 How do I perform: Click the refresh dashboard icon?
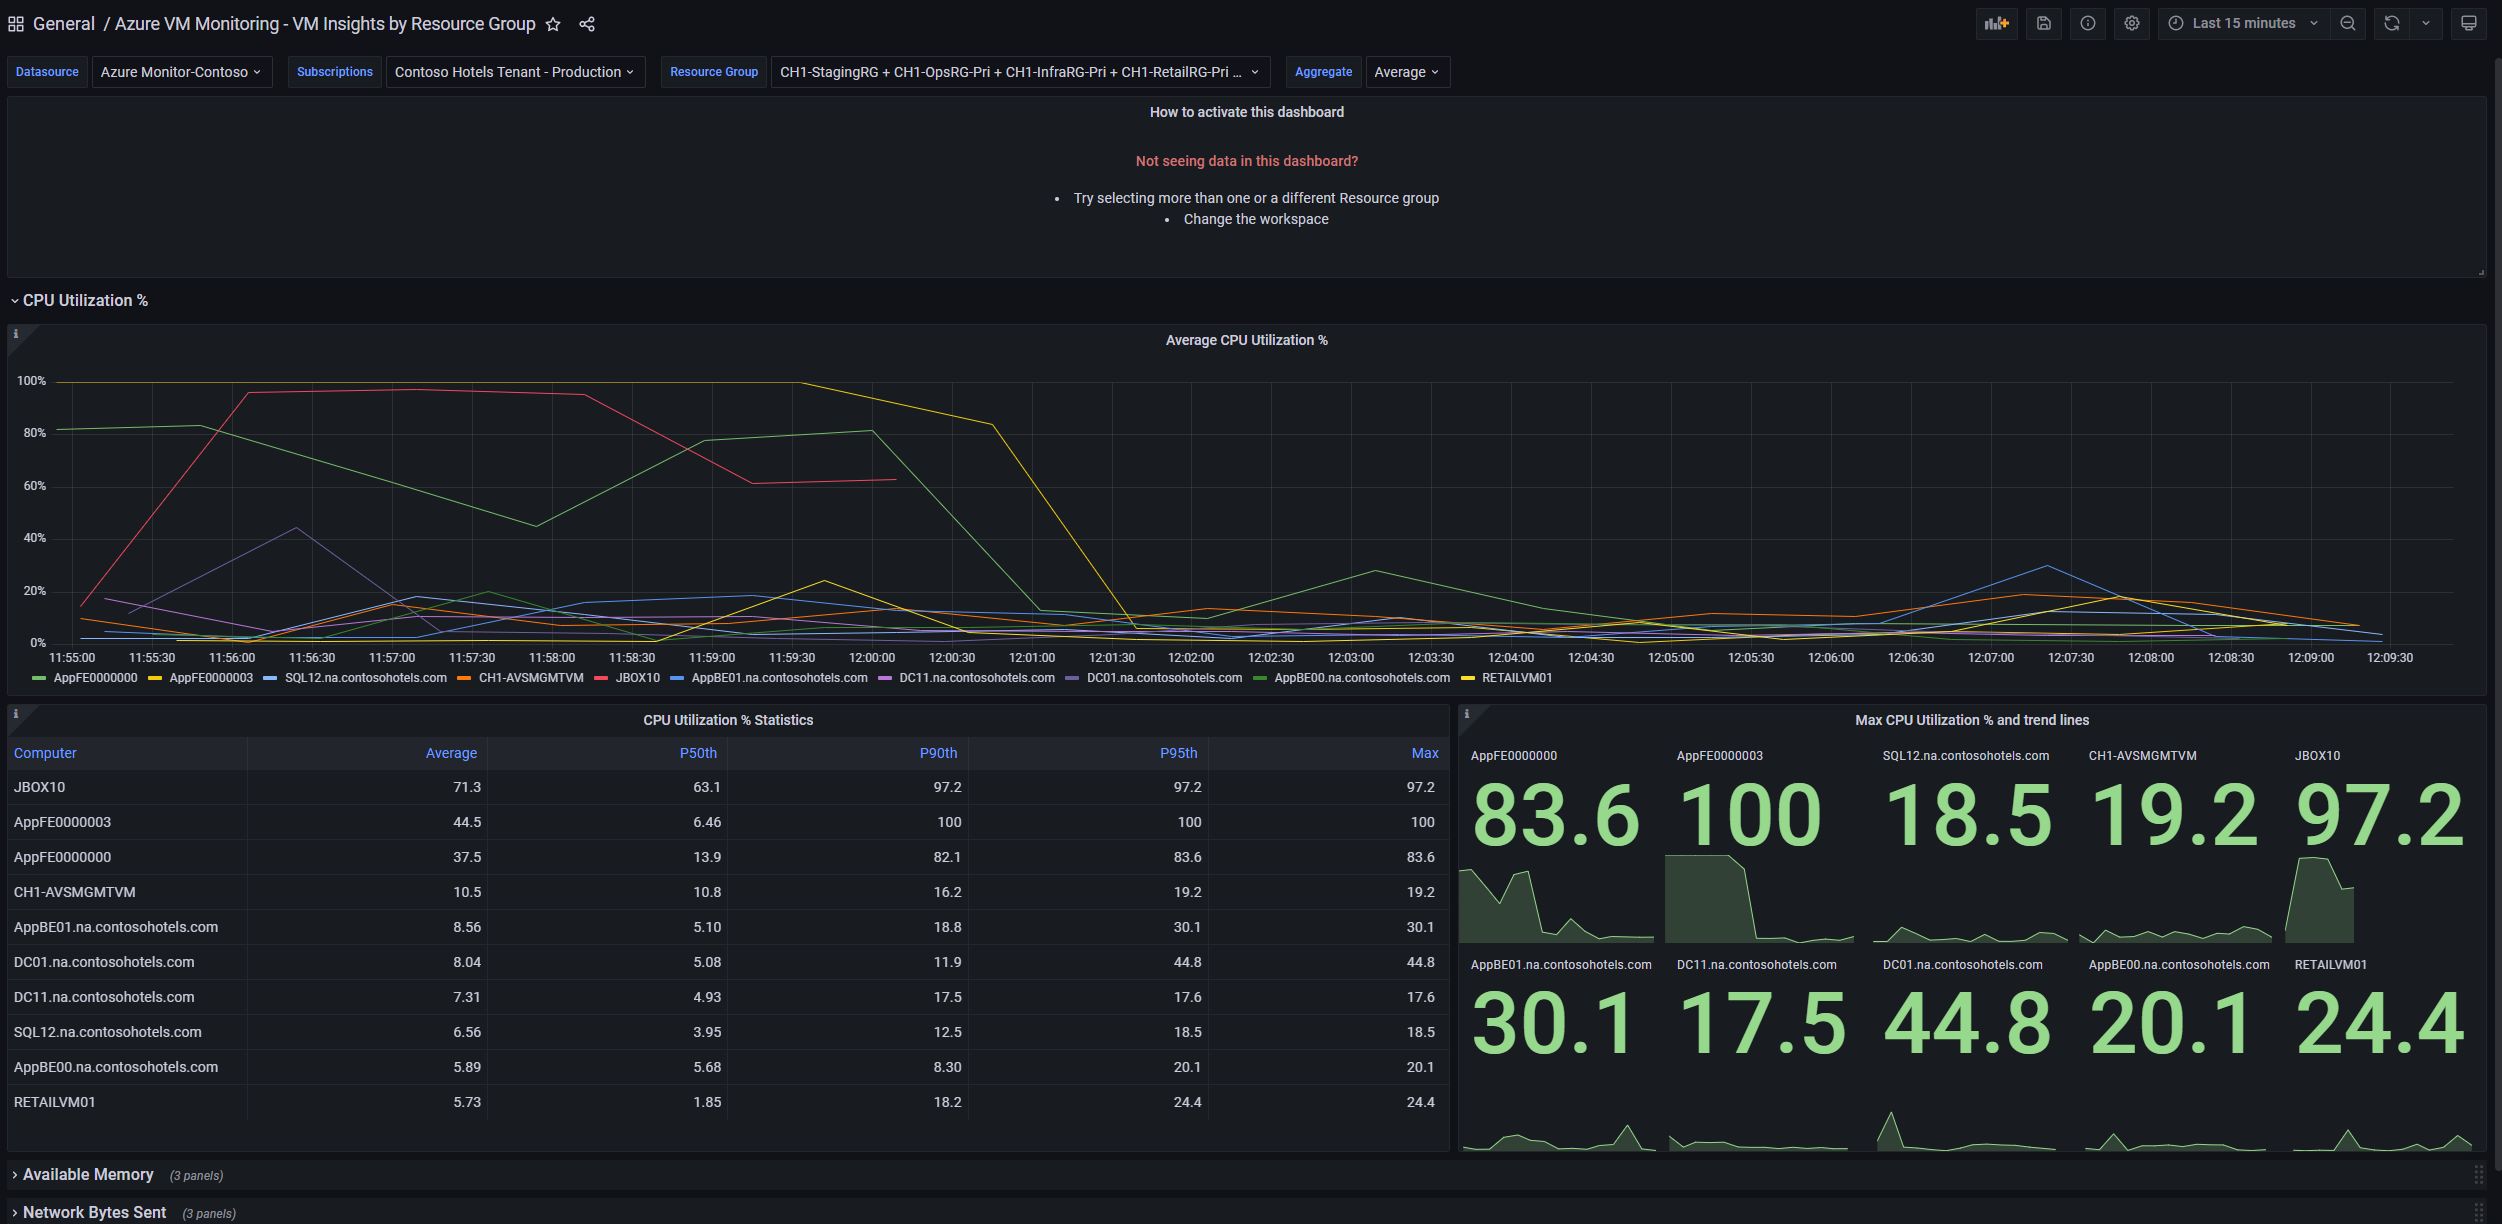click(2392, 23)
